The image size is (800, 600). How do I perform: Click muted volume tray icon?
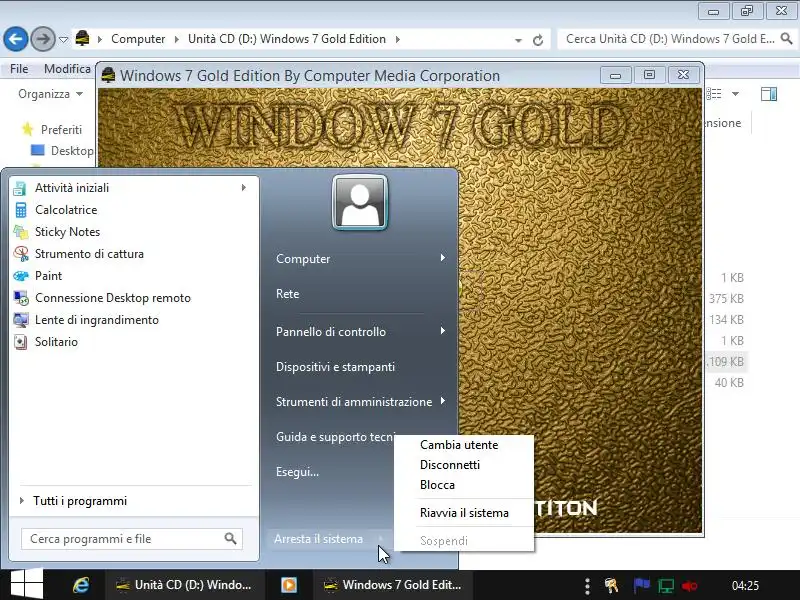coord(689,585)
